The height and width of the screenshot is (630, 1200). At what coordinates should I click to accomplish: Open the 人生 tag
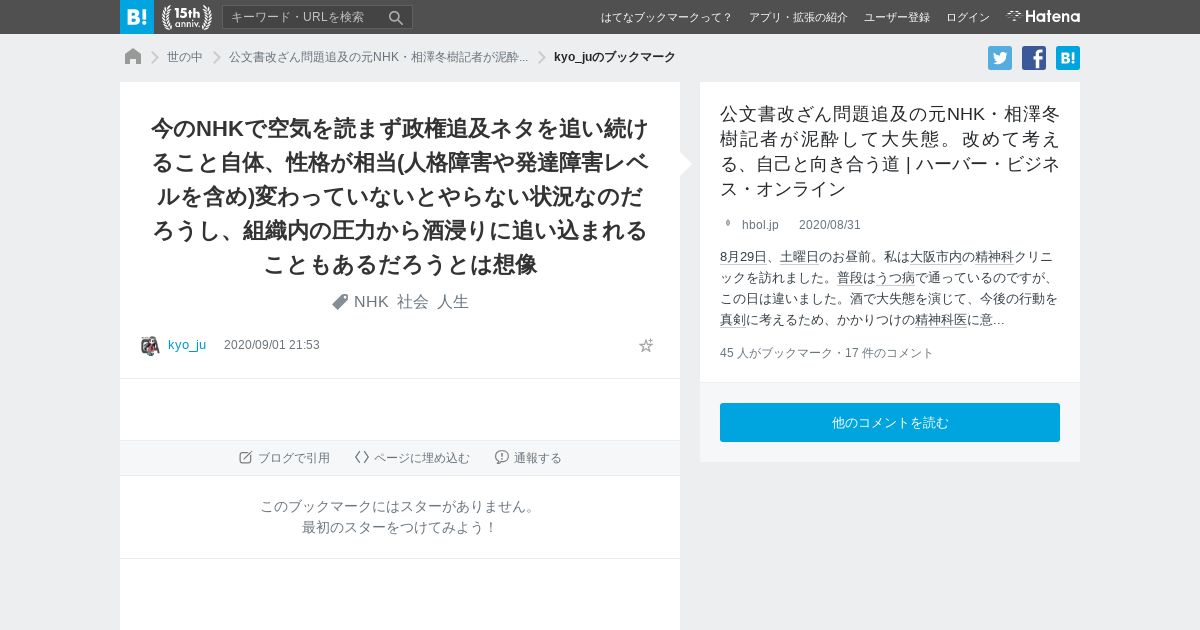point(453,301)
